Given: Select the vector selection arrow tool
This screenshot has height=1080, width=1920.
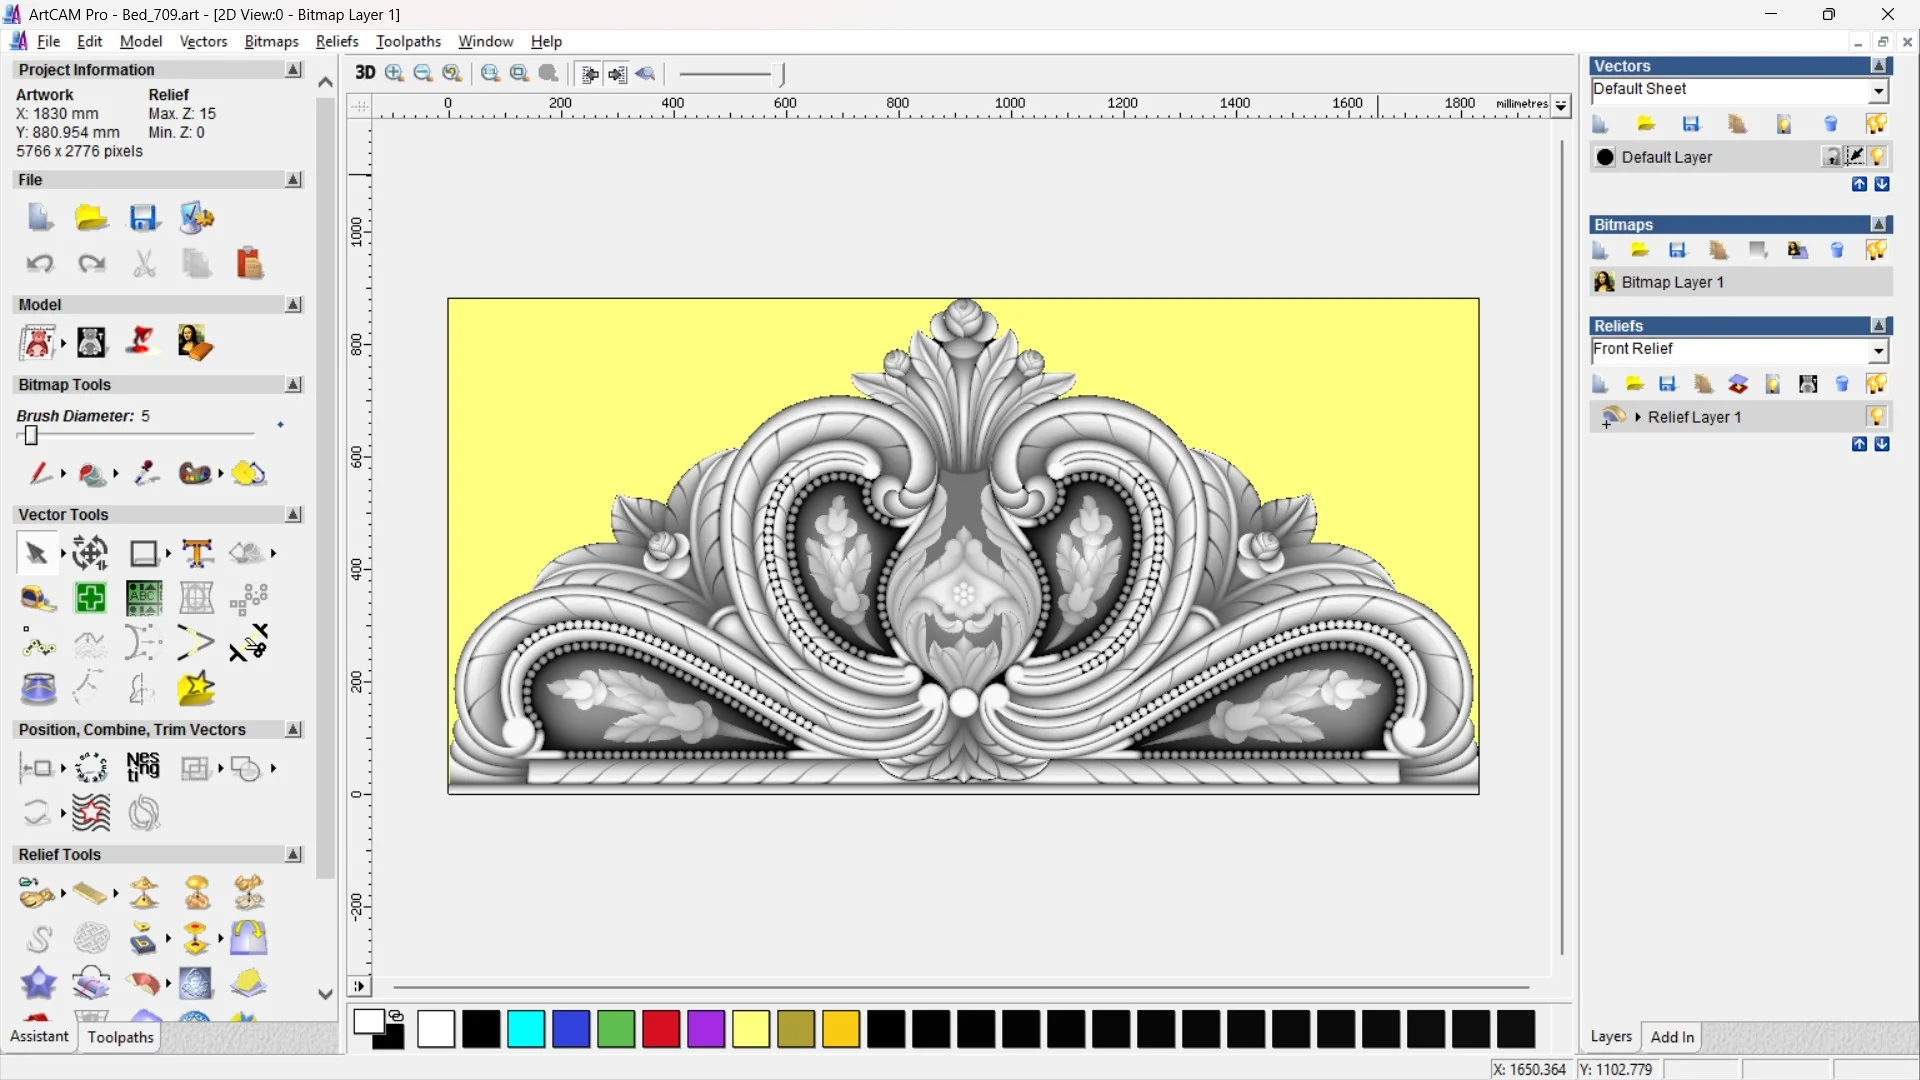Looking at the screenshot, I should [36, 553].
